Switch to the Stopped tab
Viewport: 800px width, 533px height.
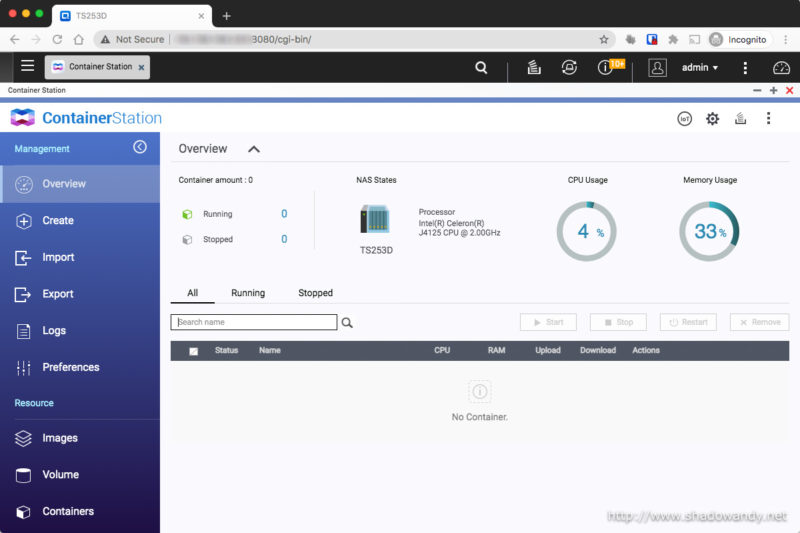point(315,293)
